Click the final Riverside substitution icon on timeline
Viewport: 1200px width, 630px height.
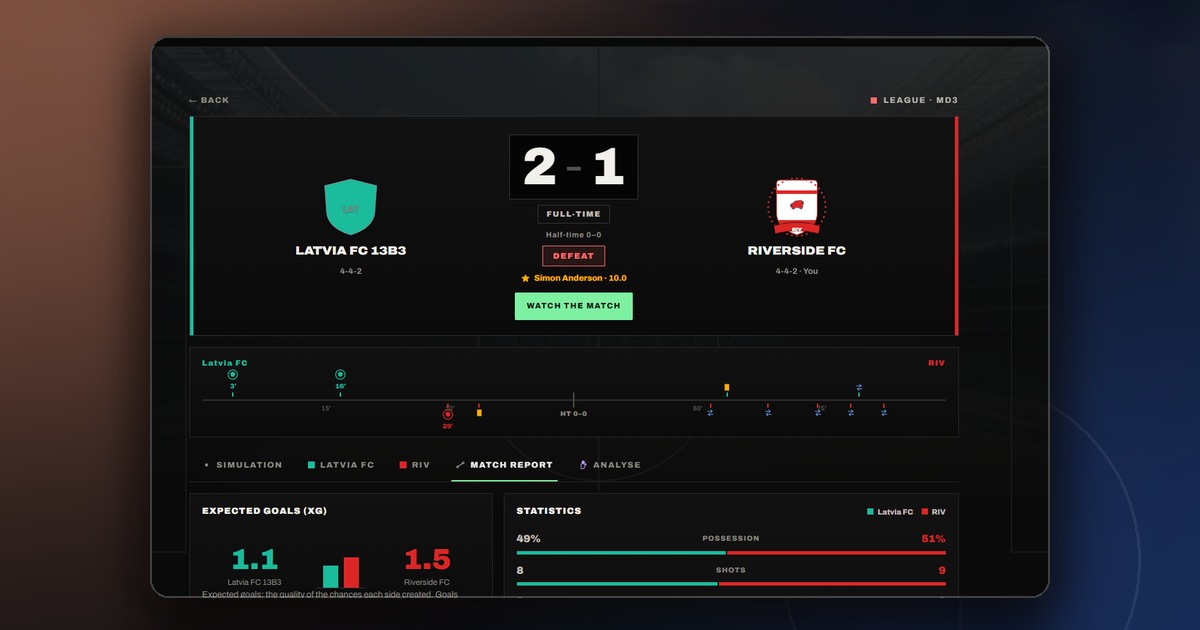click(x=884, y=412)
